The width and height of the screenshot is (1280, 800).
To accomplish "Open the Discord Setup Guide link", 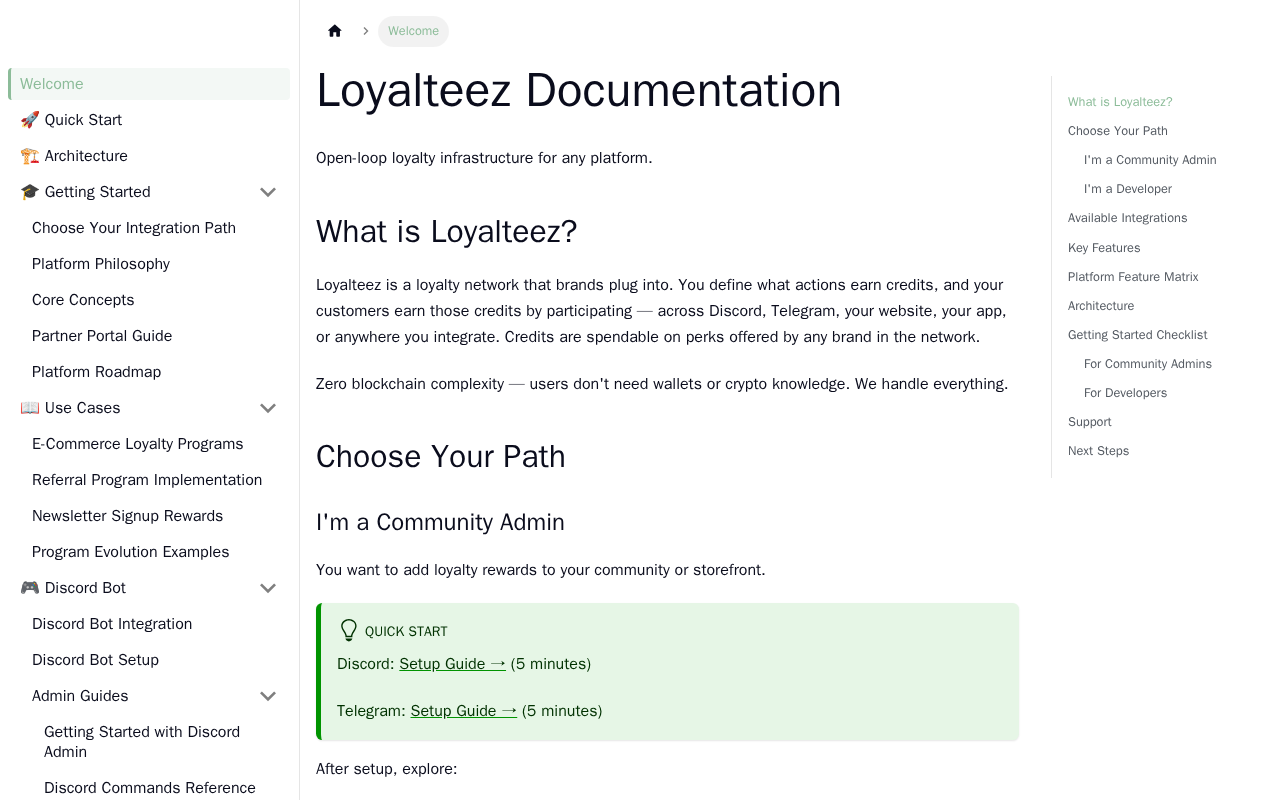I will (x=452, y=664).
